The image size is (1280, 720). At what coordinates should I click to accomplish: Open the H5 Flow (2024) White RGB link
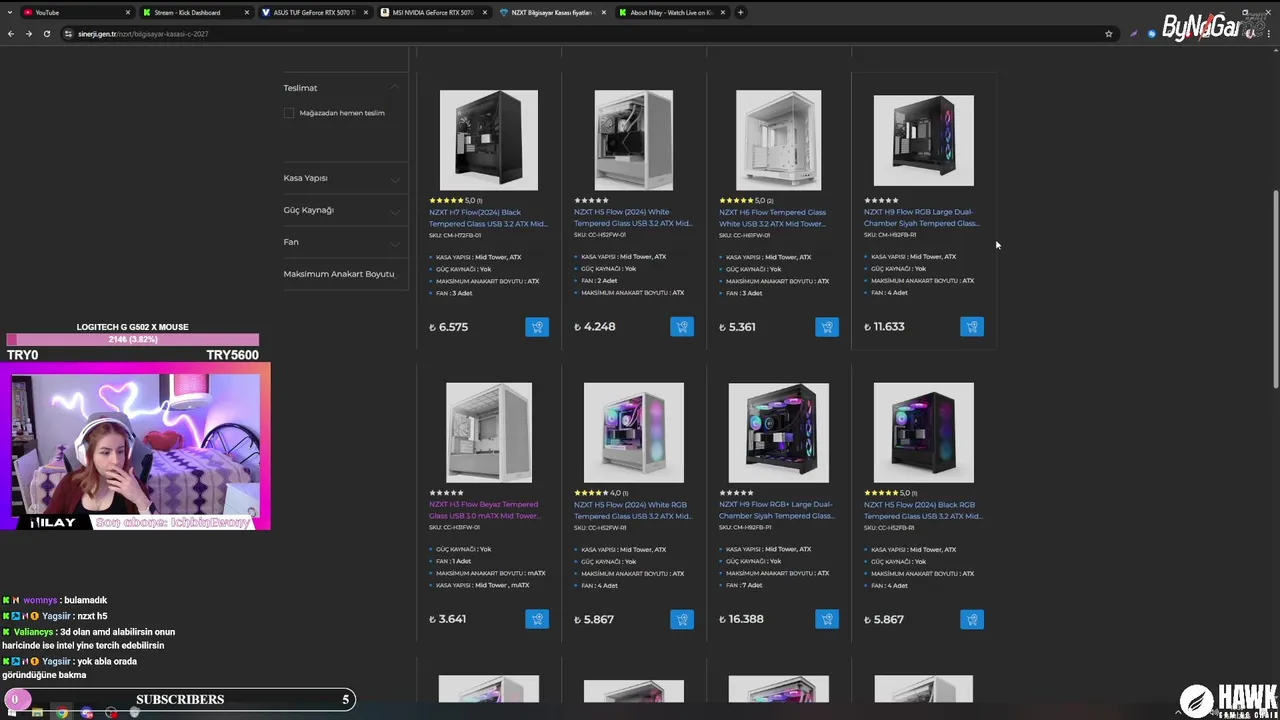tap(633, 510)
